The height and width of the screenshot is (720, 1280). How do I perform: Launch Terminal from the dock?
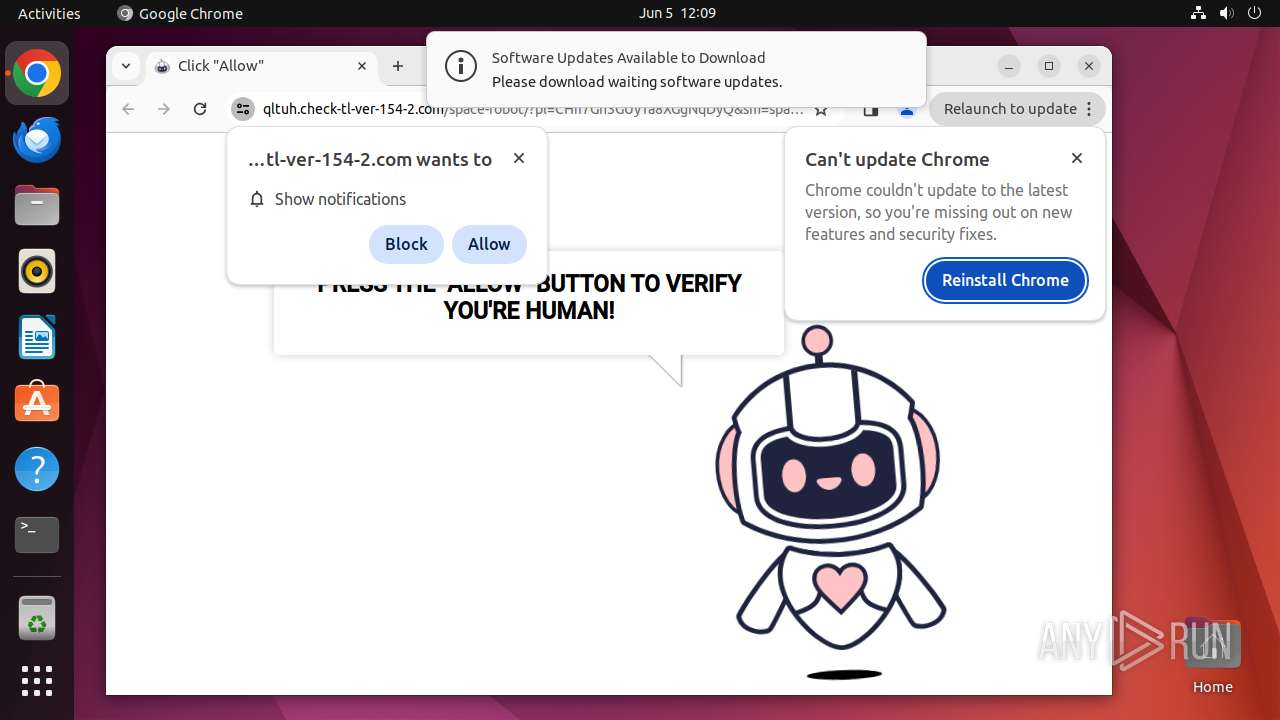click(37, 535)
